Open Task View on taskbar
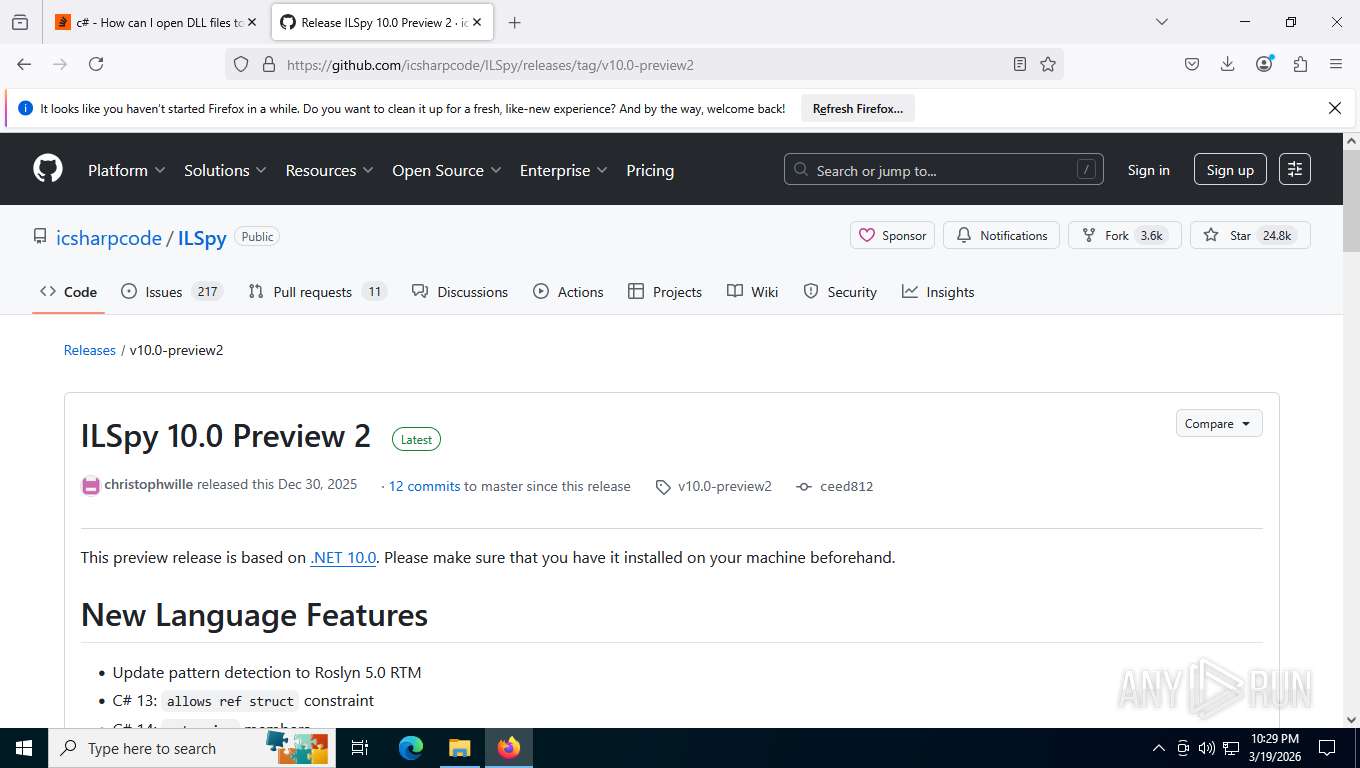The height and width of the screenshot is (768, 1360). click(360, 748)
